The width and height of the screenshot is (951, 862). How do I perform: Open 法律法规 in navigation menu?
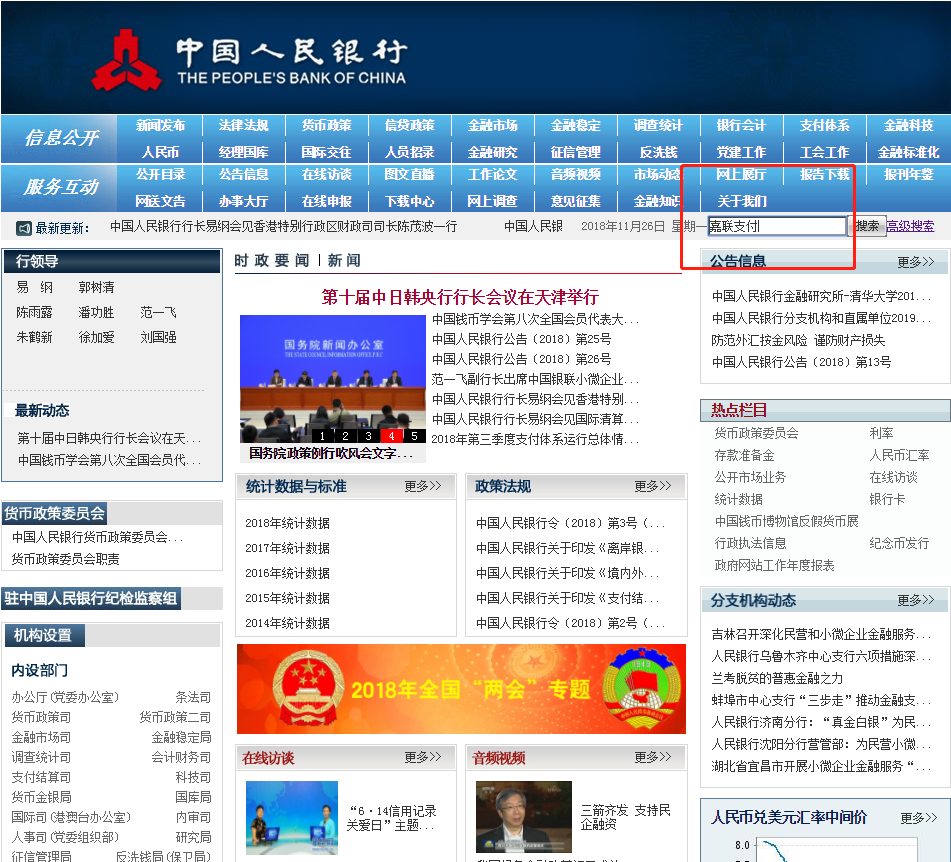[x=243, y=126]
